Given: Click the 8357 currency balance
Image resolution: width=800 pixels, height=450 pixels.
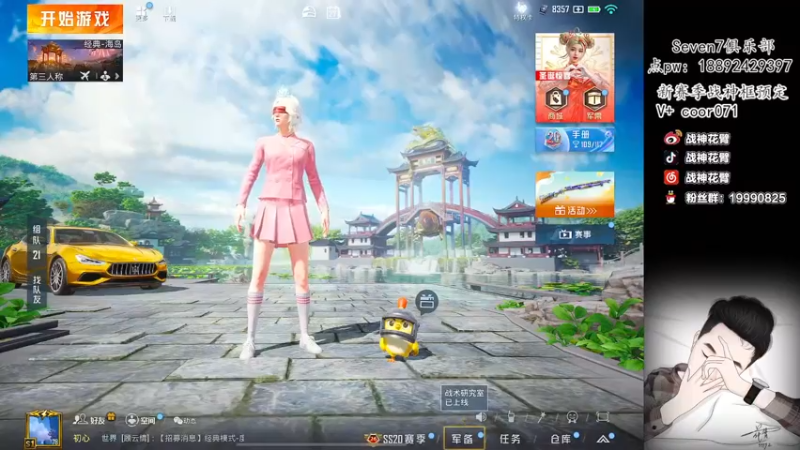Looking at the screenshot, I should pyautogui.click(x=560, y=9).
